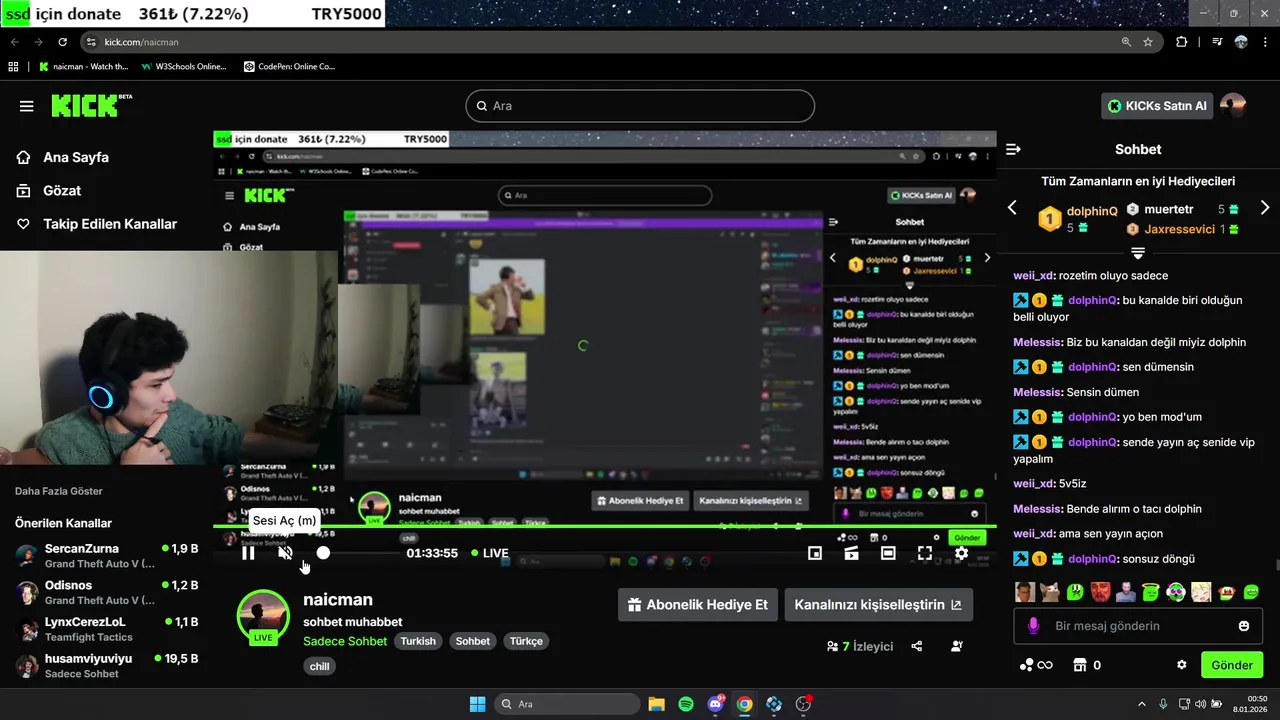Expand Daha Fazla Göster
1280x720 pixels.
pos(59,491)
